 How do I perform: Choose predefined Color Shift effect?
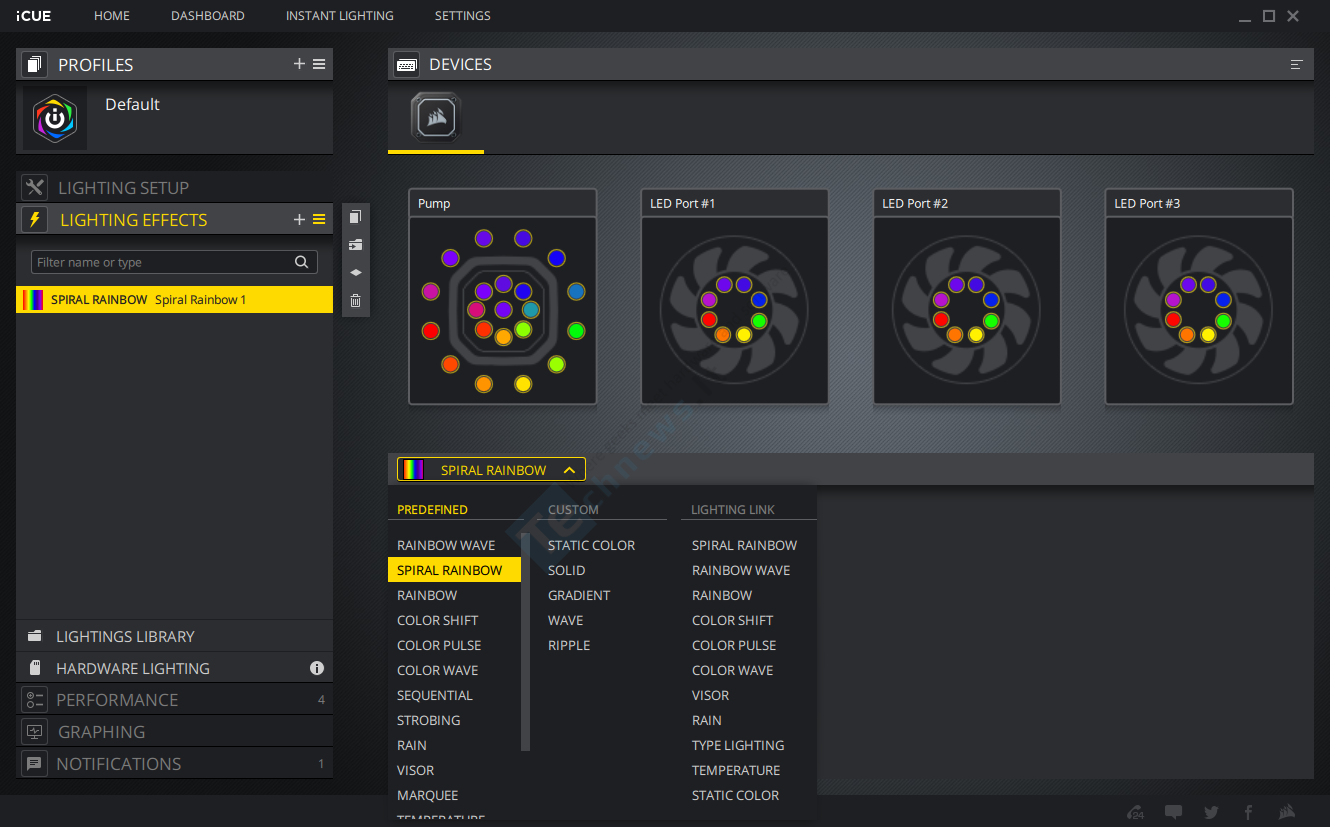coord(438,620)
